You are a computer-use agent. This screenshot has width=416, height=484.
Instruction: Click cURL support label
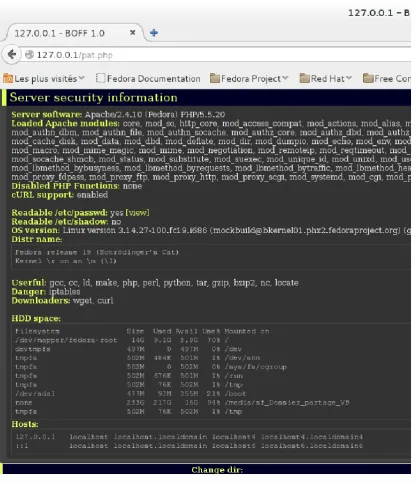[43, 195]
